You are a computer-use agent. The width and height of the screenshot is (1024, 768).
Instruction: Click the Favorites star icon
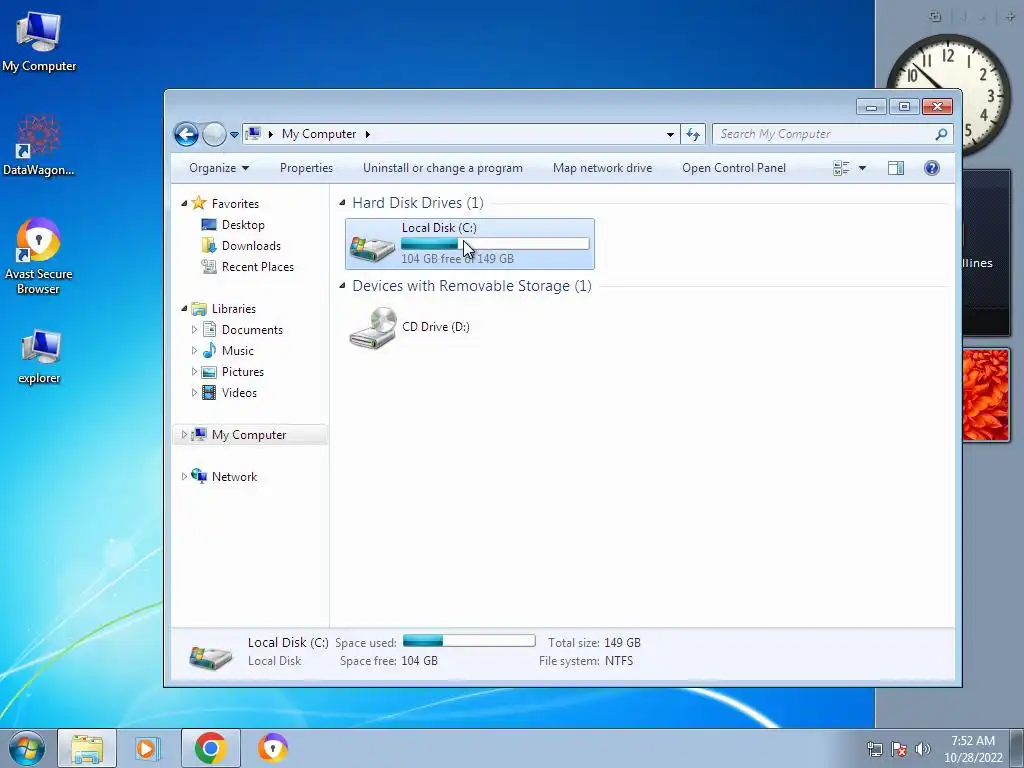tap(199, 203)
